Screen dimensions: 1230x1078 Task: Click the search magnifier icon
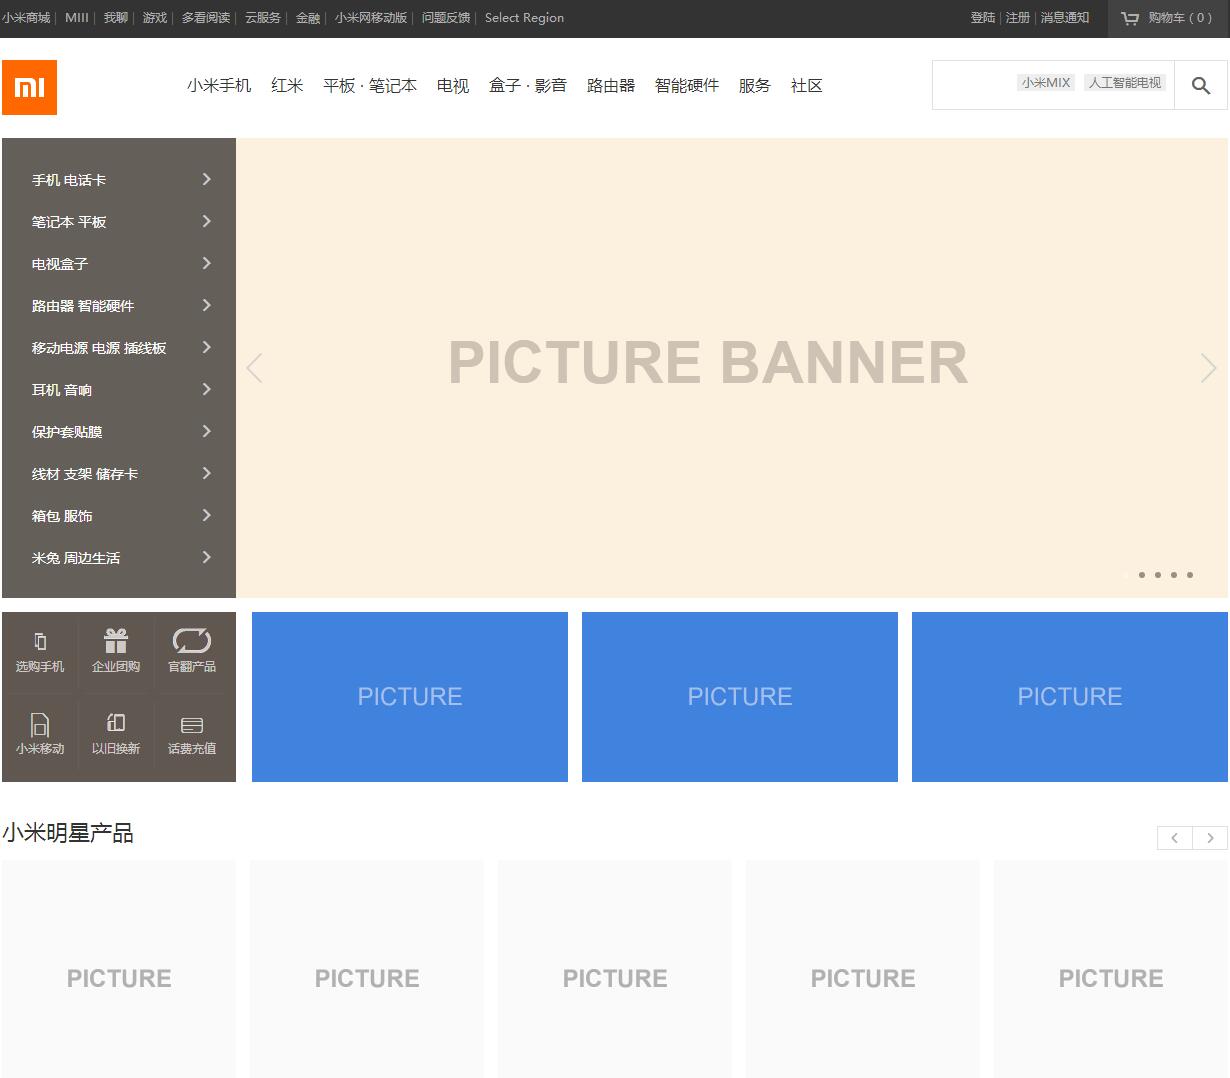click(x=1201, y=85)
